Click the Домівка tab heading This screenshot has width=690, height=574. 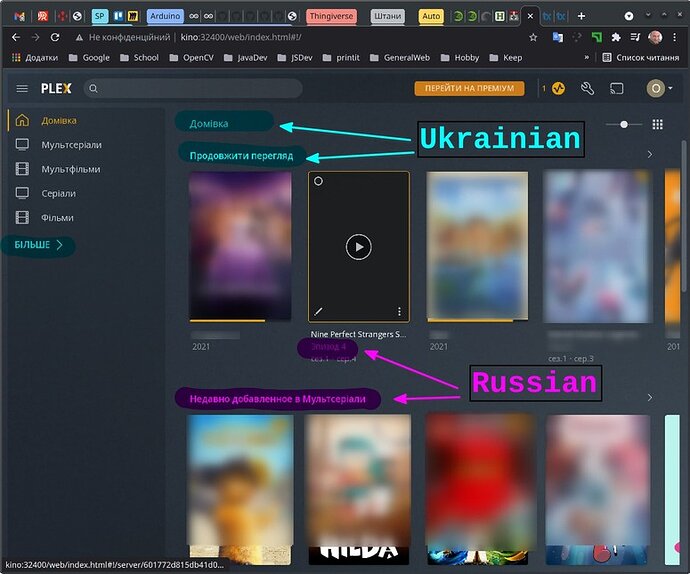coord(209,124)
